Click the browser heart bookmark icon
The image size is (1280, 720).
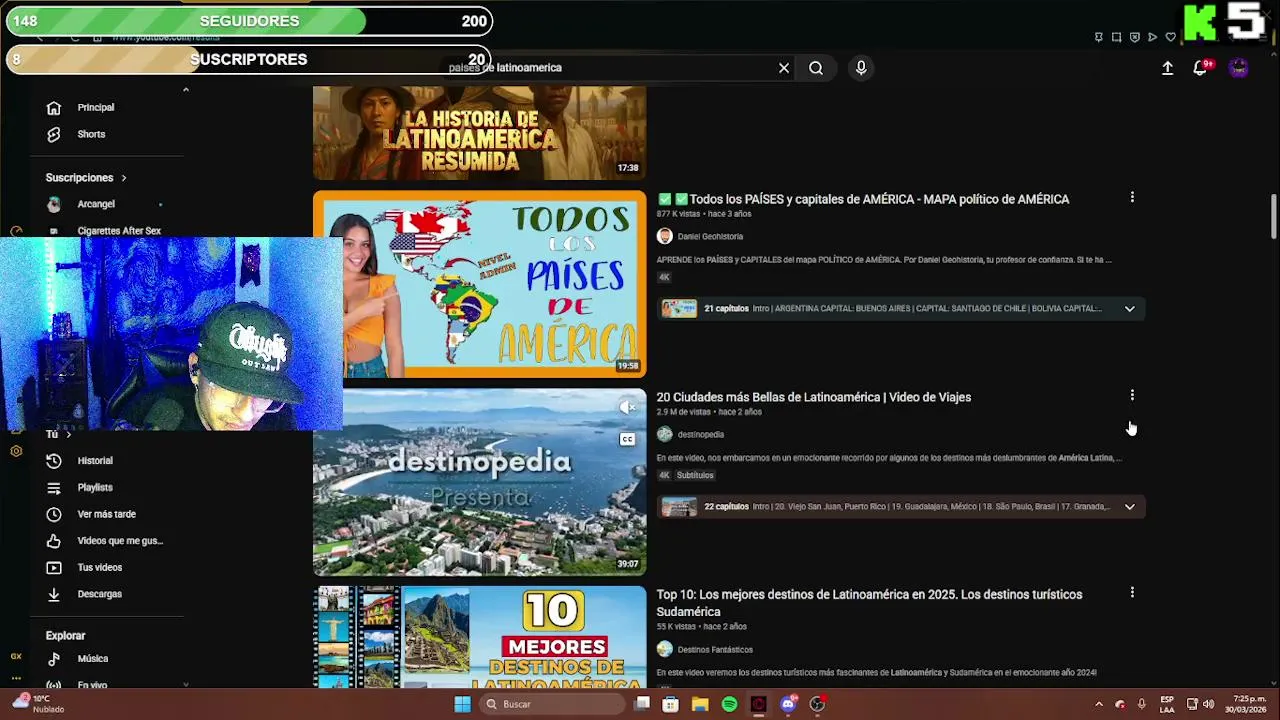[1171, 37]
